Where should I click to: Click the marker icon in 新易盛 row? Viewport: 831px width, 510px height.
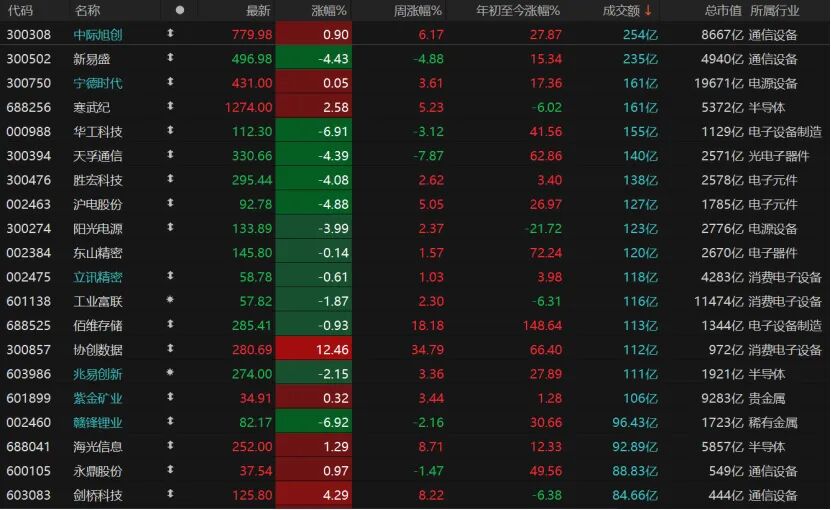pyautogui.click(x=170, y=59)
